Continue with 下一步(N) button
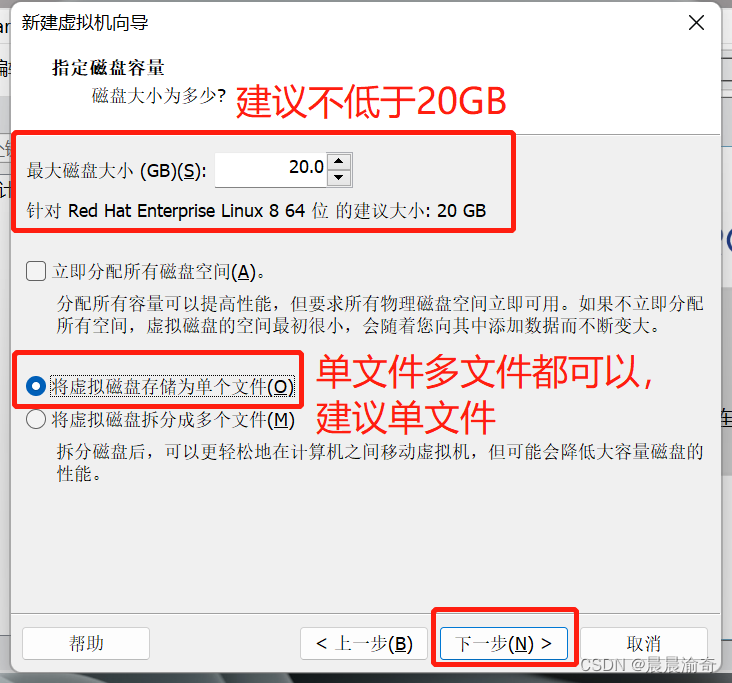Viewport: 732px width, 683px height. click(x=504, y=644)
